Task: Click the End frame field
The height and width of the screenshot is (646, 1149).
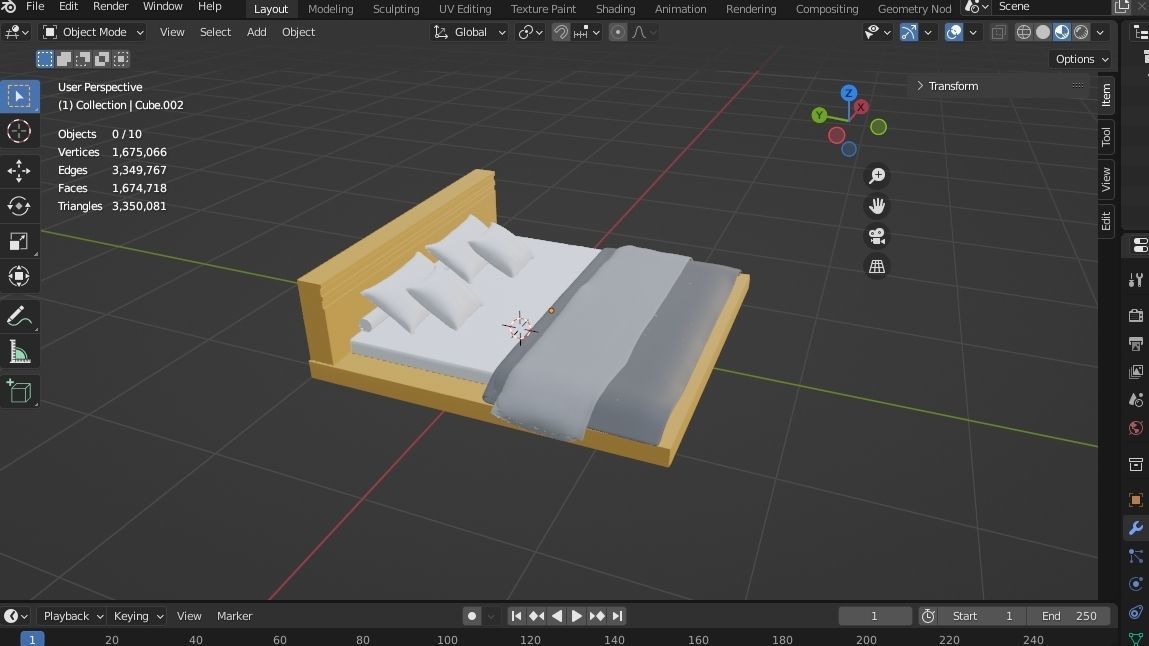Action: click(x=1068, y=616)
